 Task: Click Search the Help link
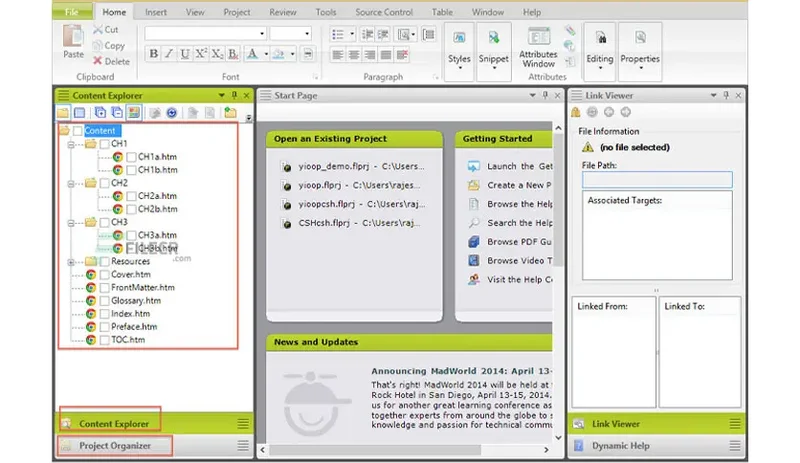click(519, 223)
